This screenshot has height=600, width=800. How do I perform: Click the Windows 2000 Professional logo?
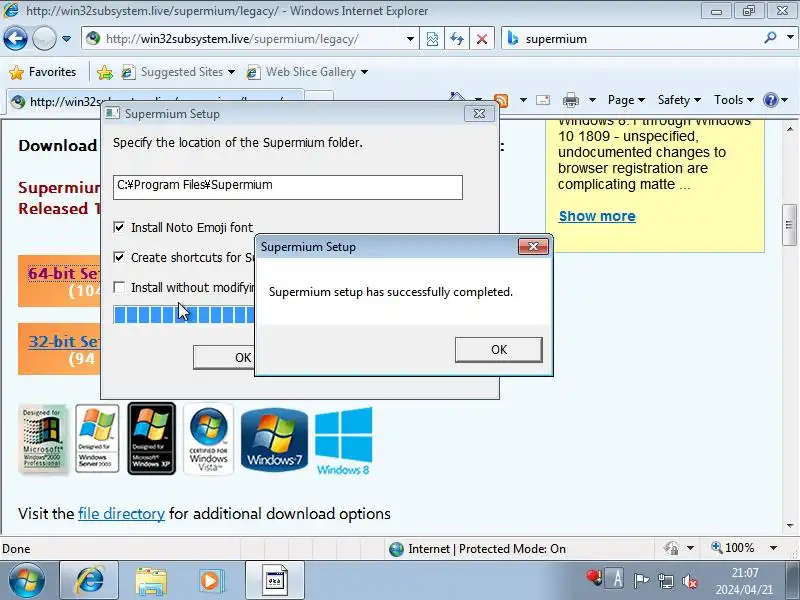(x=43, y=439)
